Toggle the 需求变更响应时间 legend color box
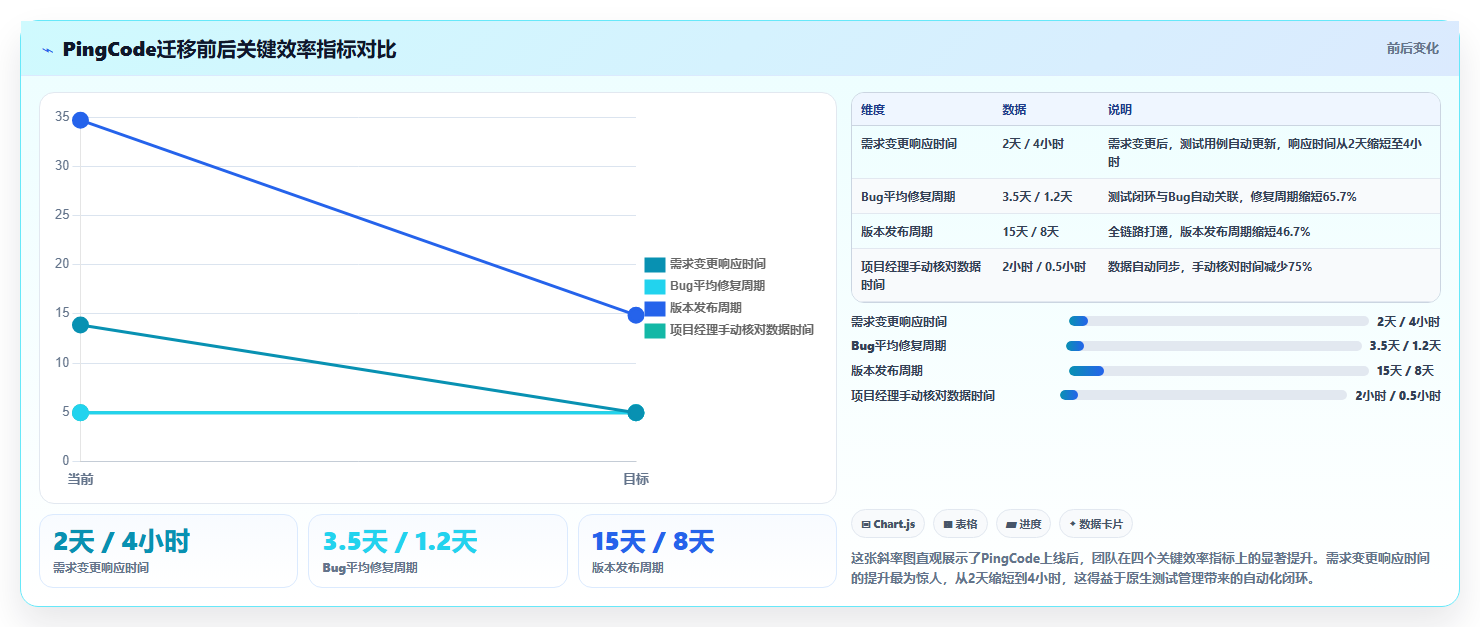Image resolution: width=1480 pixels, height=627 pixels. [x=655, y=264]
